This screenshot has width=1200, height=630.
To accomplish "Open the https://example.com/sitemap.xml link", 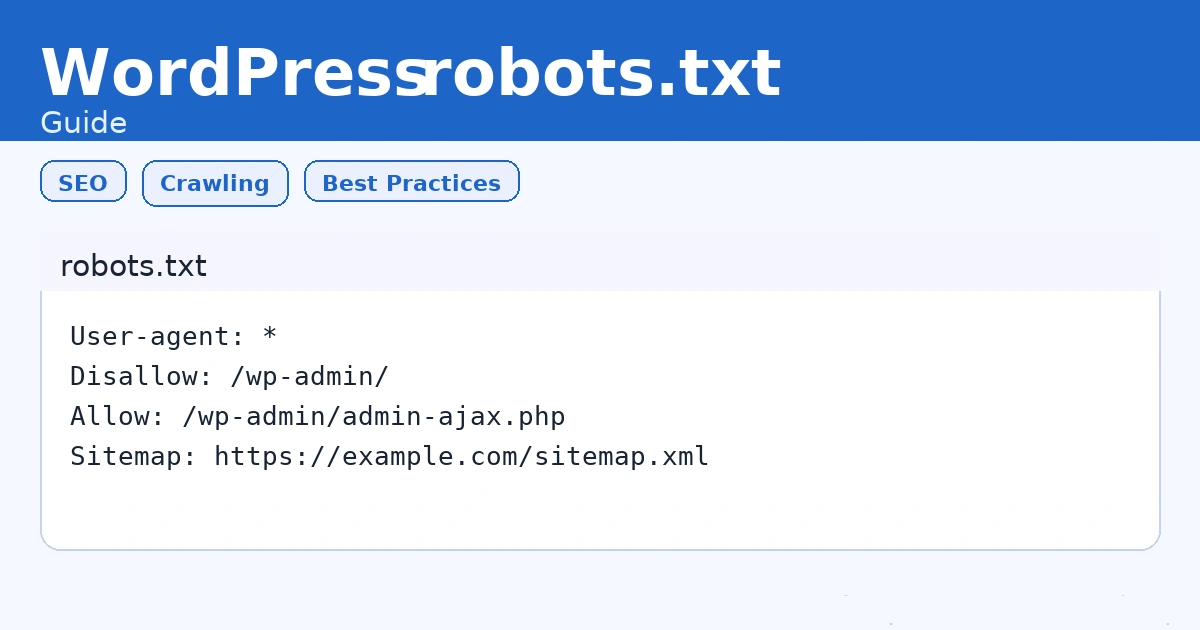I will click(x=461, y=456).
